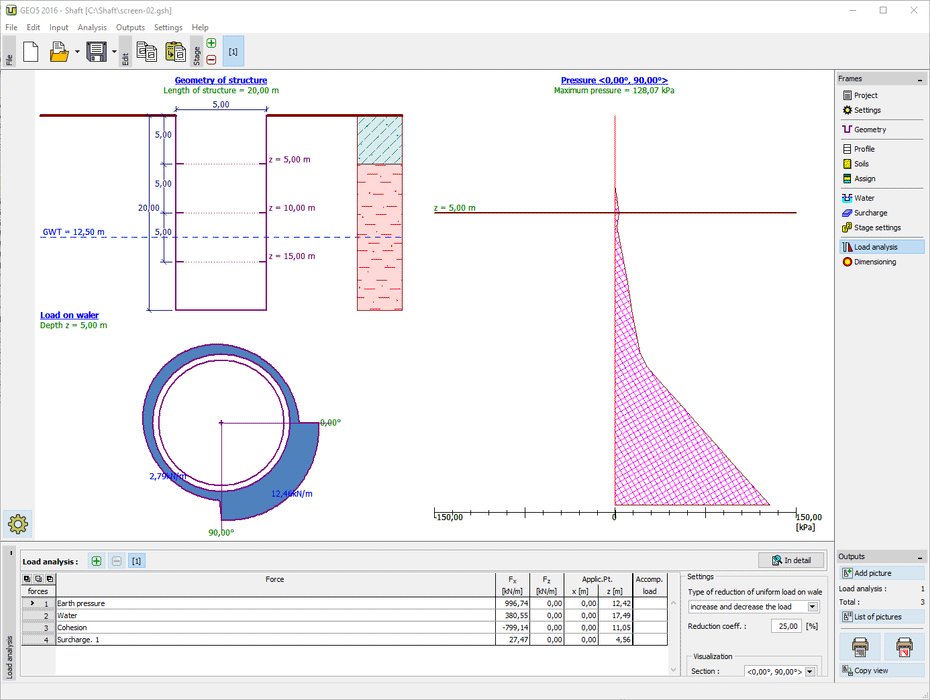Open the Section angle dropdown
The height and width of the screenshot is (700, 930).
(809, 672)
